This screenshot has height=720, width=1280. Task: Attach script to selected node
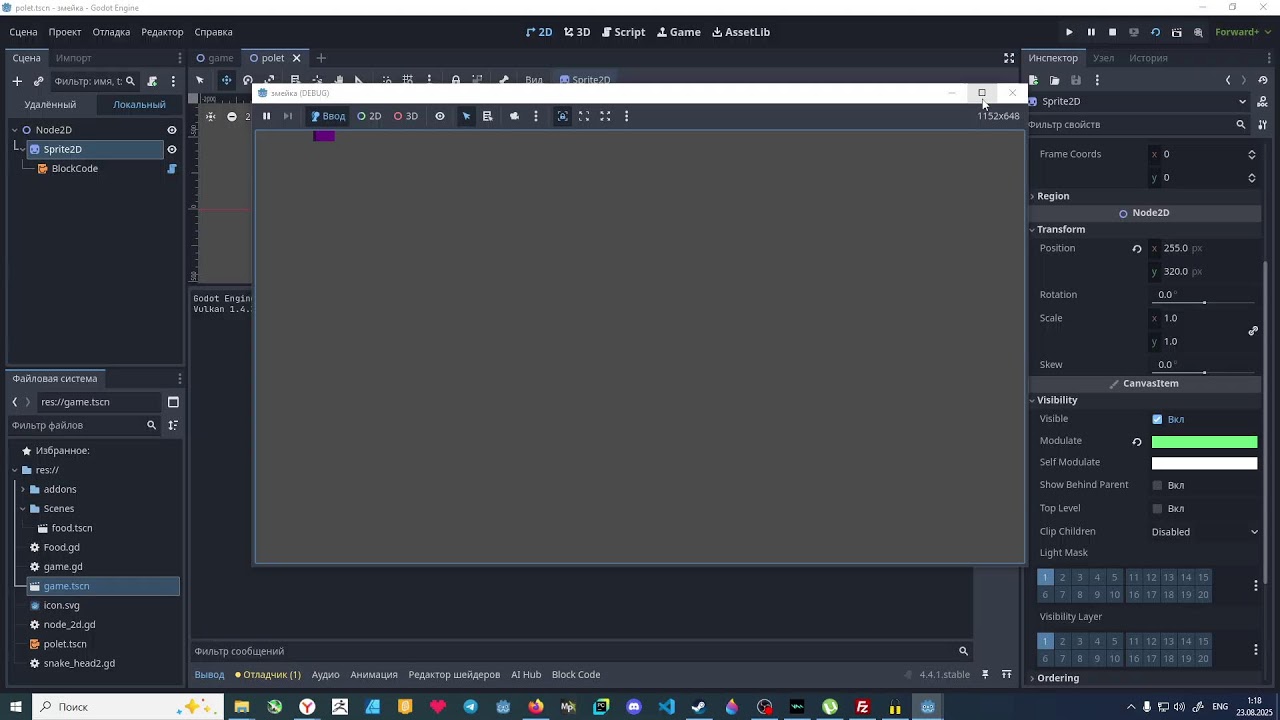point(152,81)
